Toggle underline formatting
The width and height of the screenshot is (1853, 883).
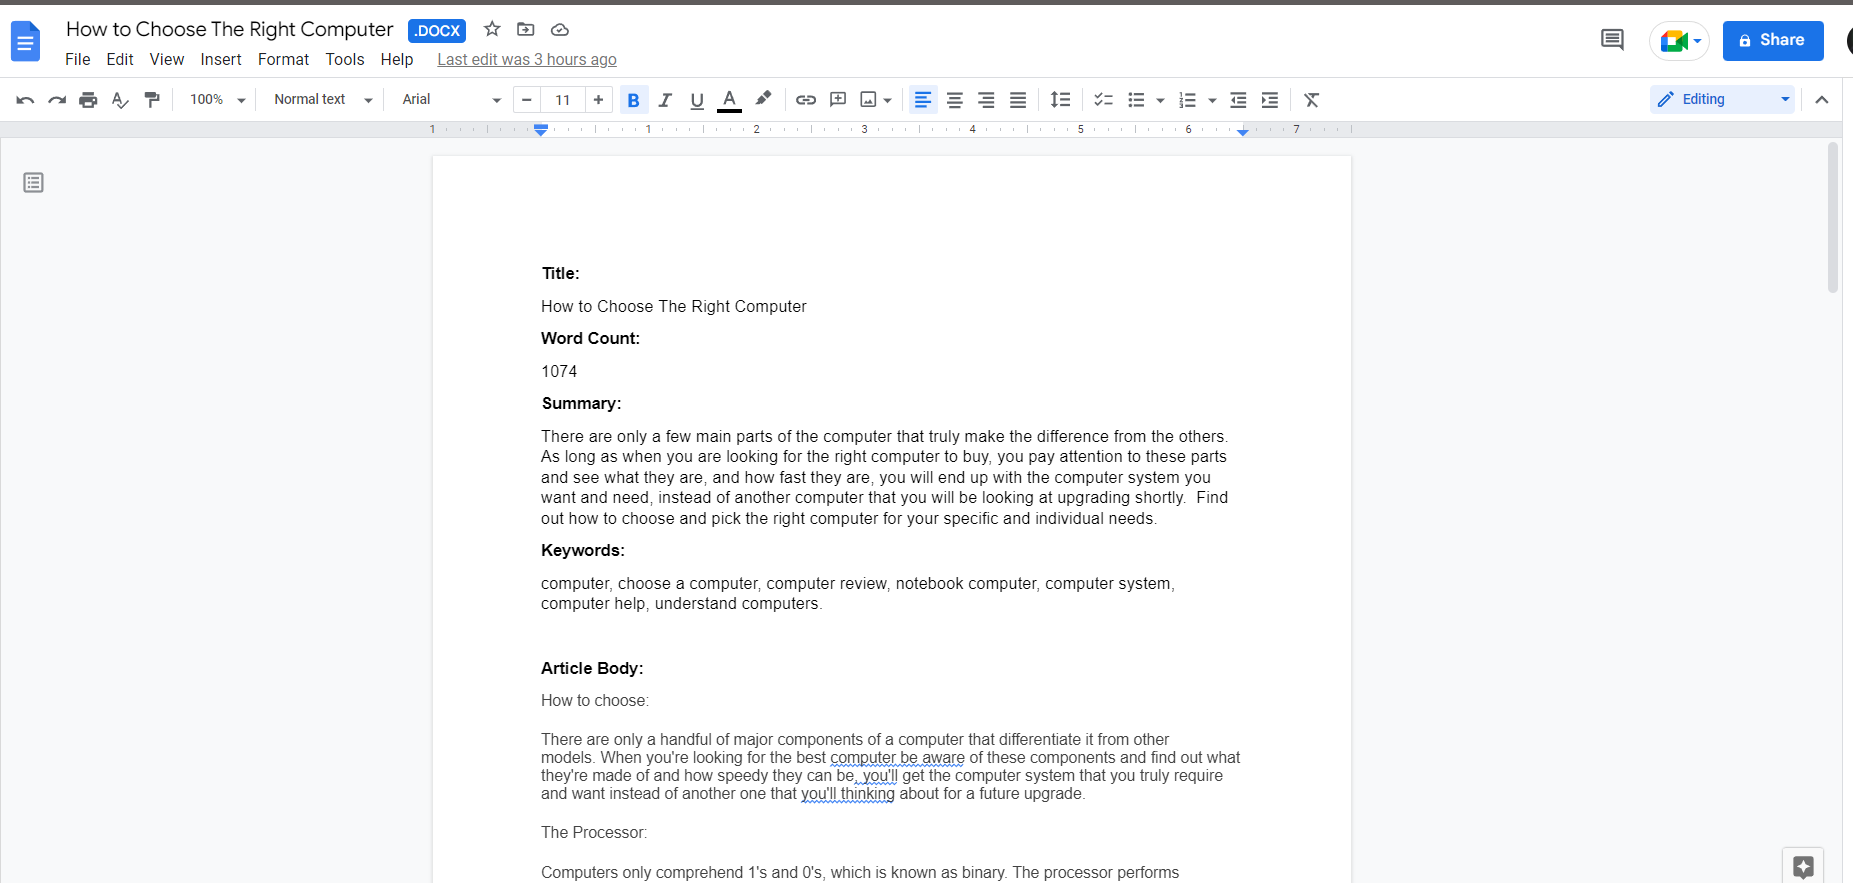coord(697,100)
